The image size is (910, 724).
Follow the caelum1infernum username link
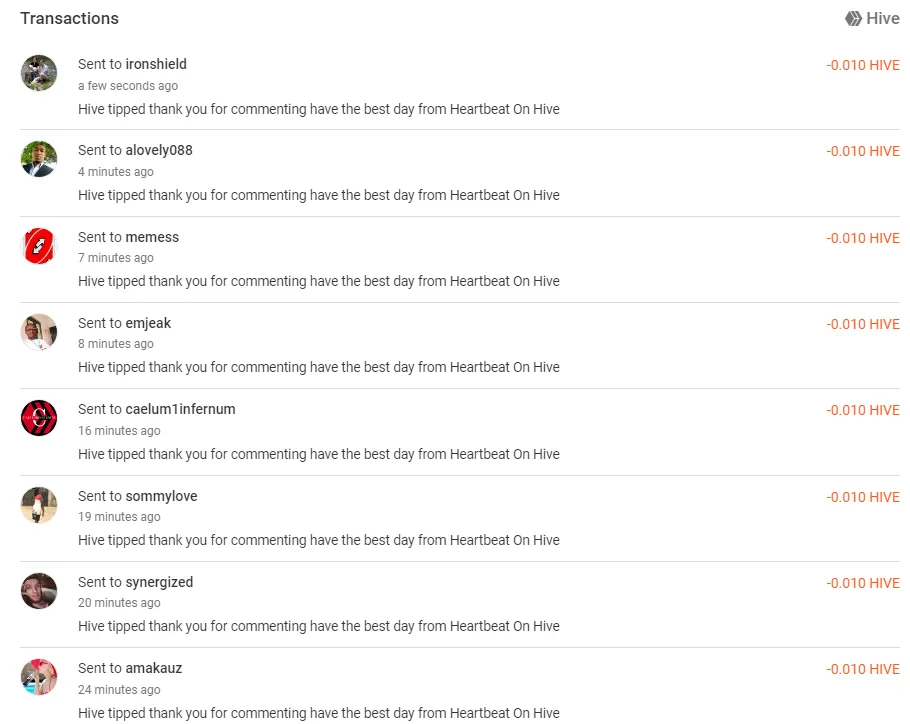[180, 409]
